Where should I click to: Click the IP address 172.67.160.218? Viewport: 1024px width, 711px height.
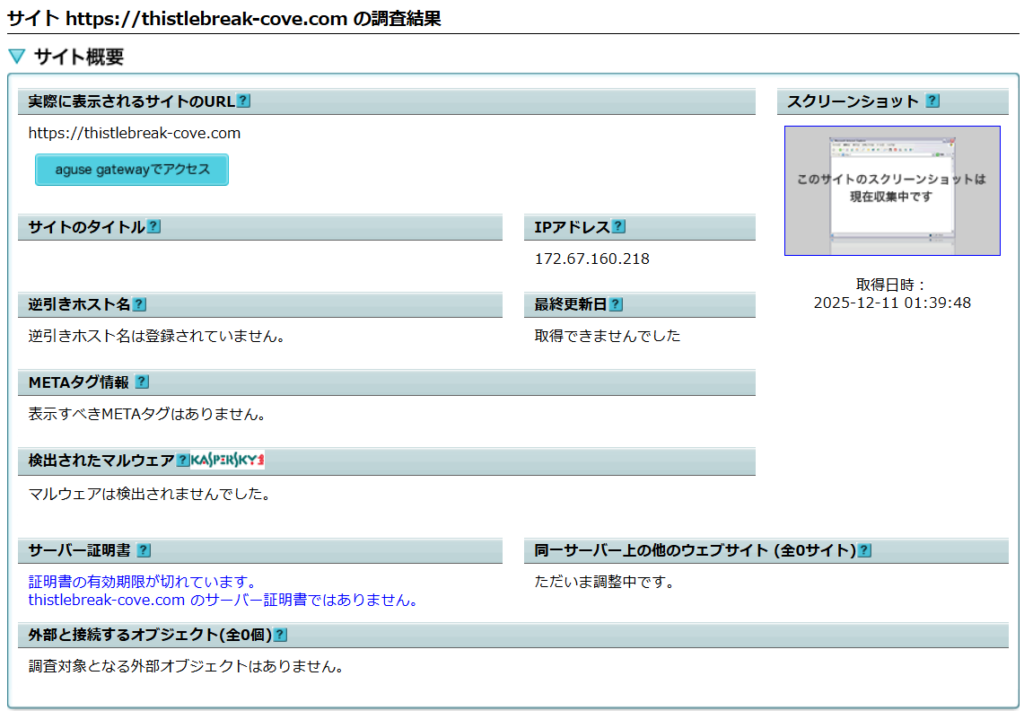point(592,259)
